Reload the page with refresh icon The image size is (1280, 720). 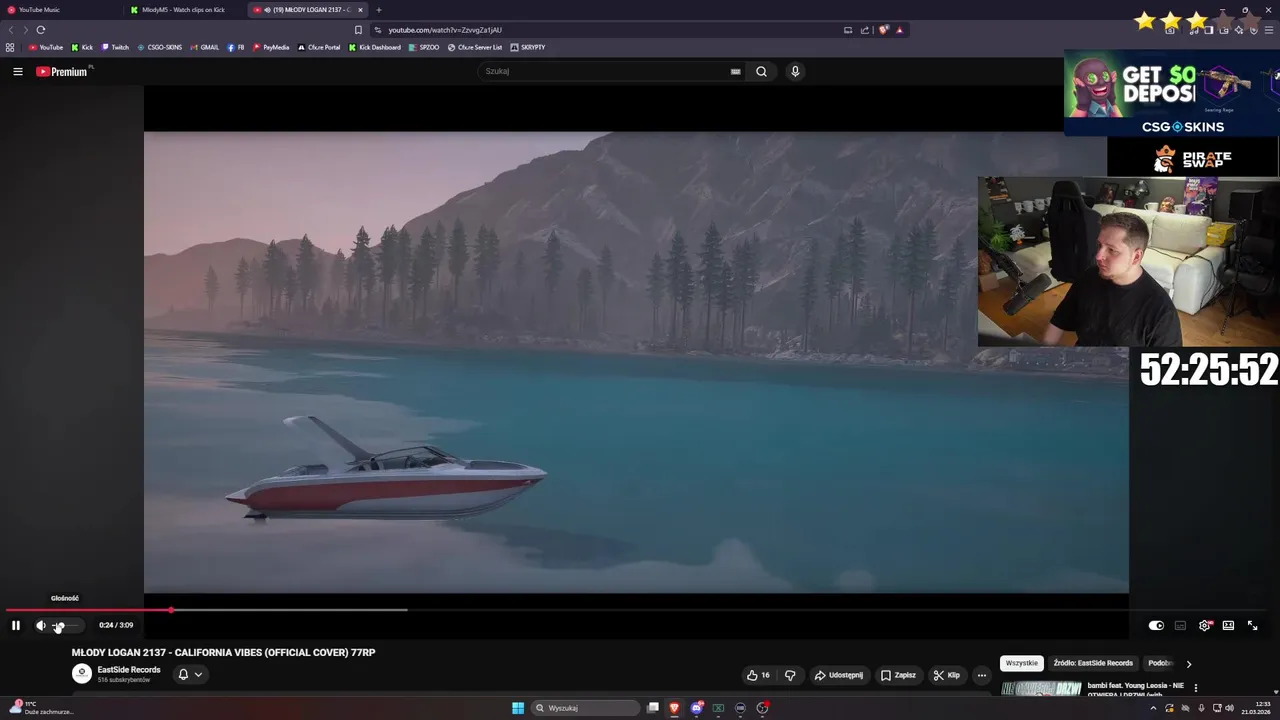click(x=41, y=30)
